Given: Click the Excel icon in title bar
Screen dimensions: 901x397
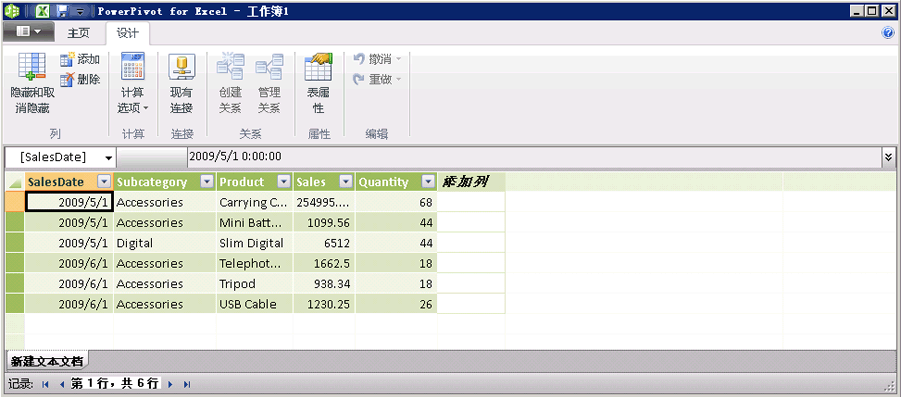Looking at the screenshot, I should [42, 11].
